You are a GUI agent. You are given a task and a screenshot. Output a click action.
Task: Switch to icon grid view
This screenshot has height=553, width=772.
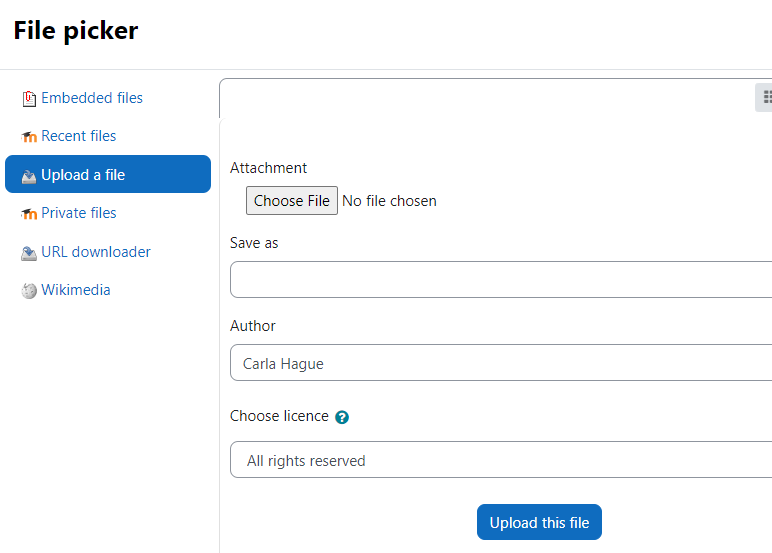pos(765,98)
